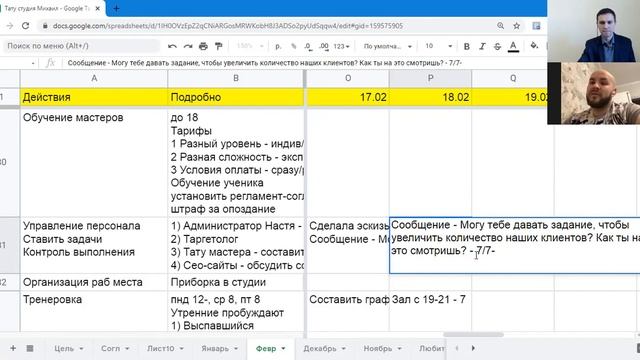
Task: Select column O header
Action: pos(348,78)
